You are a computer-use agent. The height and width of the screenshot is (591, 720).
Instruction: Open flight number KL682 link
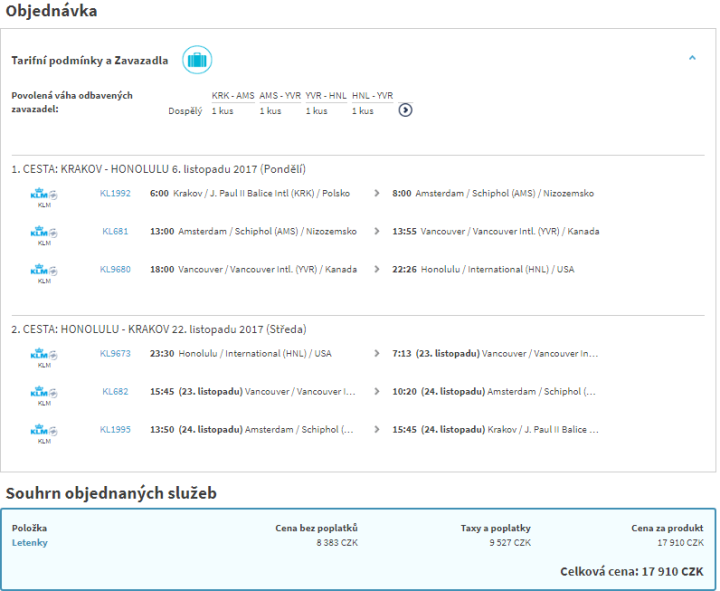click(x=115, y=391)
